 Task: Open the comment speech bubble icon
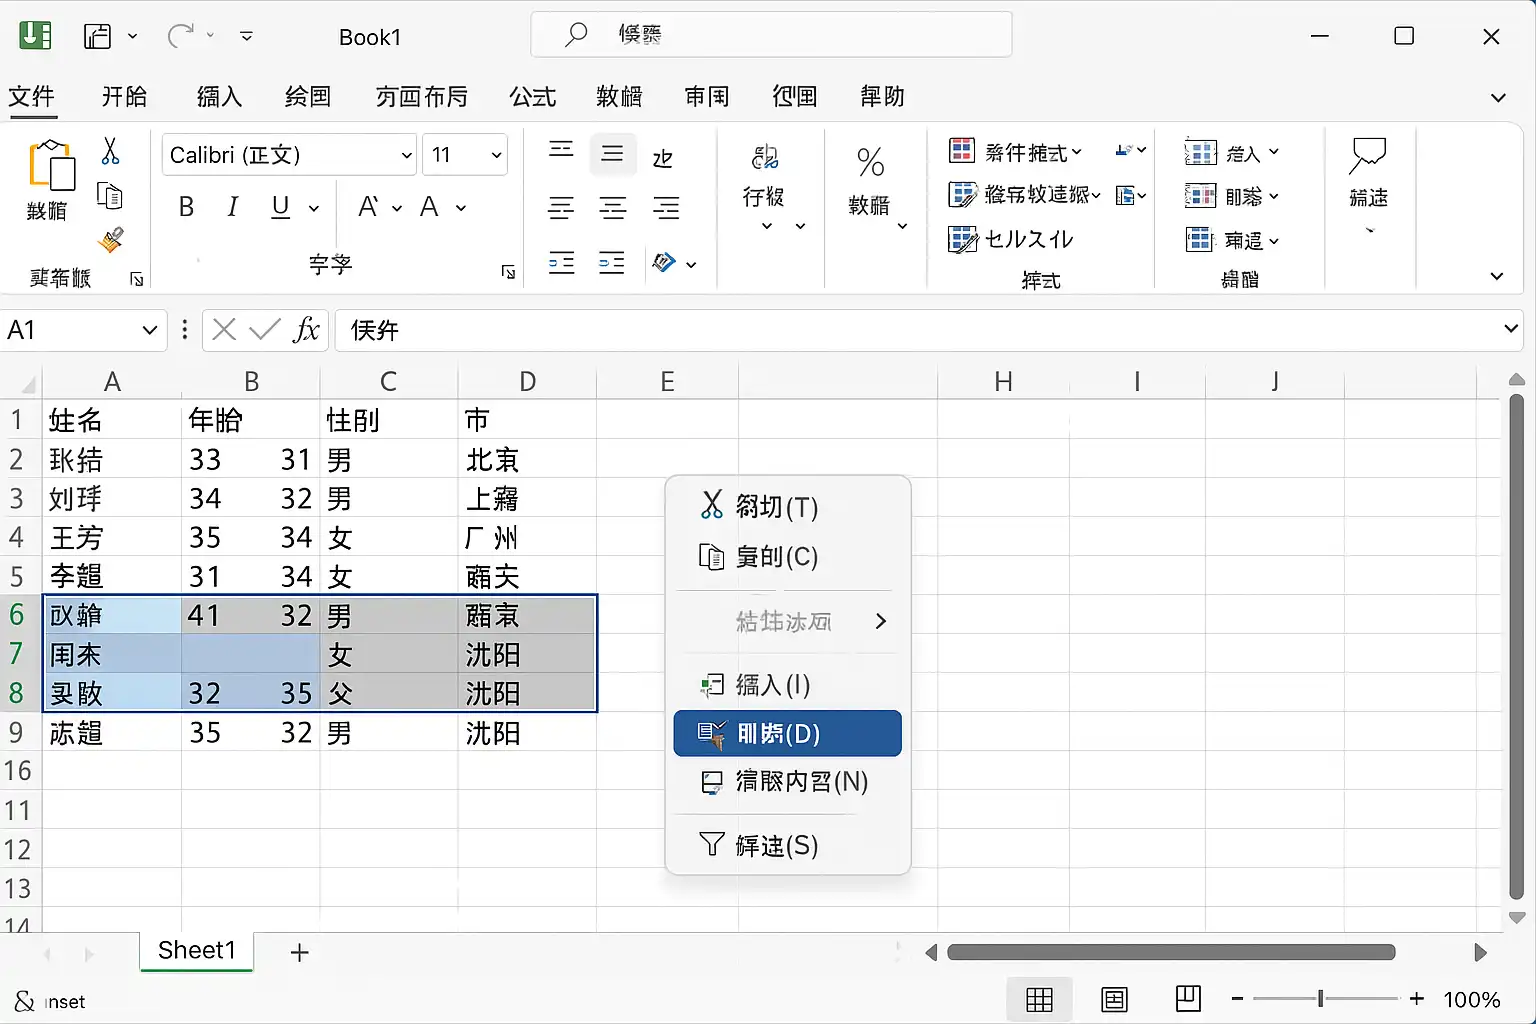click(1368, 156)
